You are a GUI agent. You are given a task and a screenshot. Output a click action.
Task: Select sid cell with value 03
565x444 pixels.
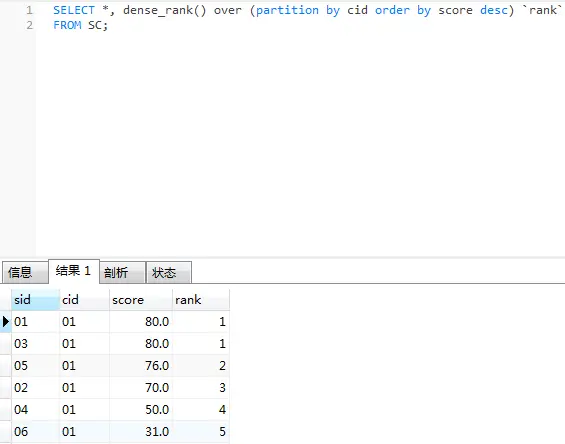point(35,343)
